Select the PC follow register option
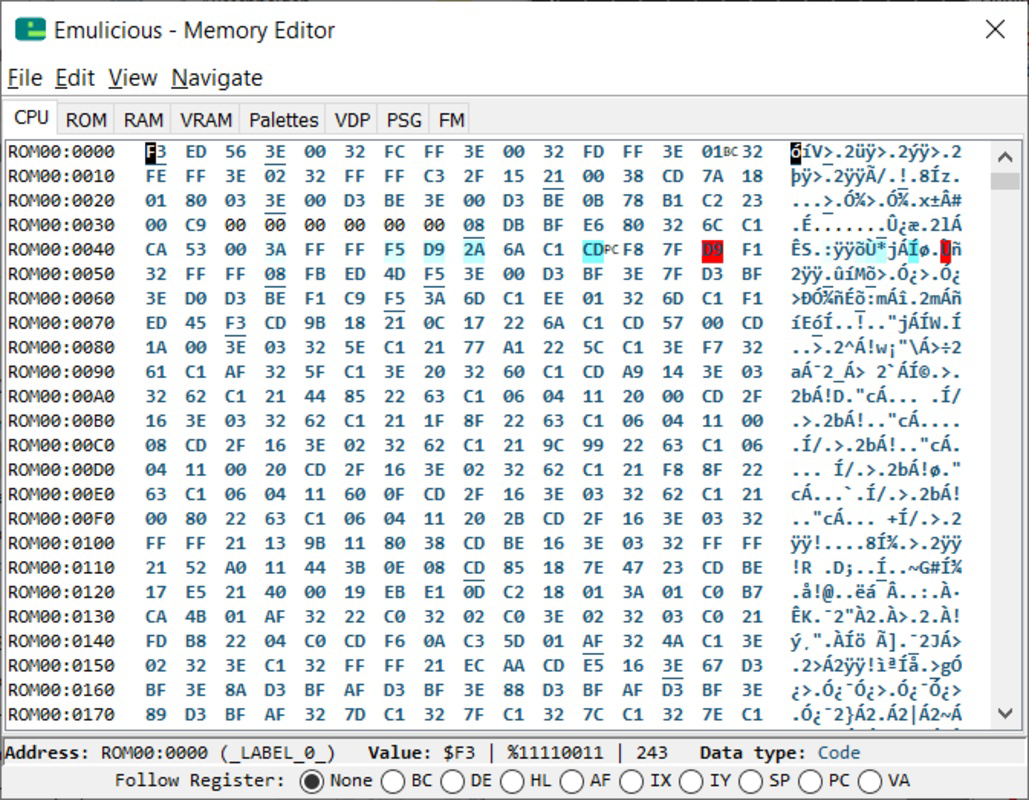Image resolution: width=1029 pixels, height=800 pixels. click(824, 781)
